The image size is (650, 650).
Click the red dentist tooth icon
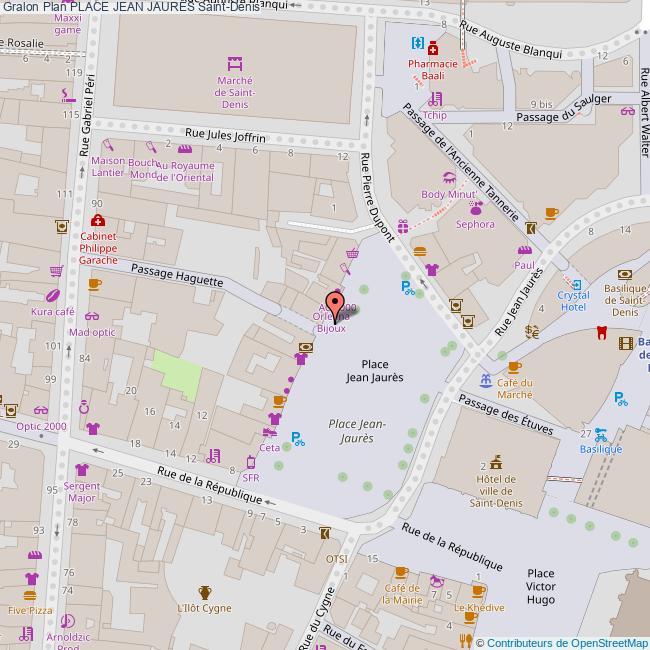pos(601,332)
